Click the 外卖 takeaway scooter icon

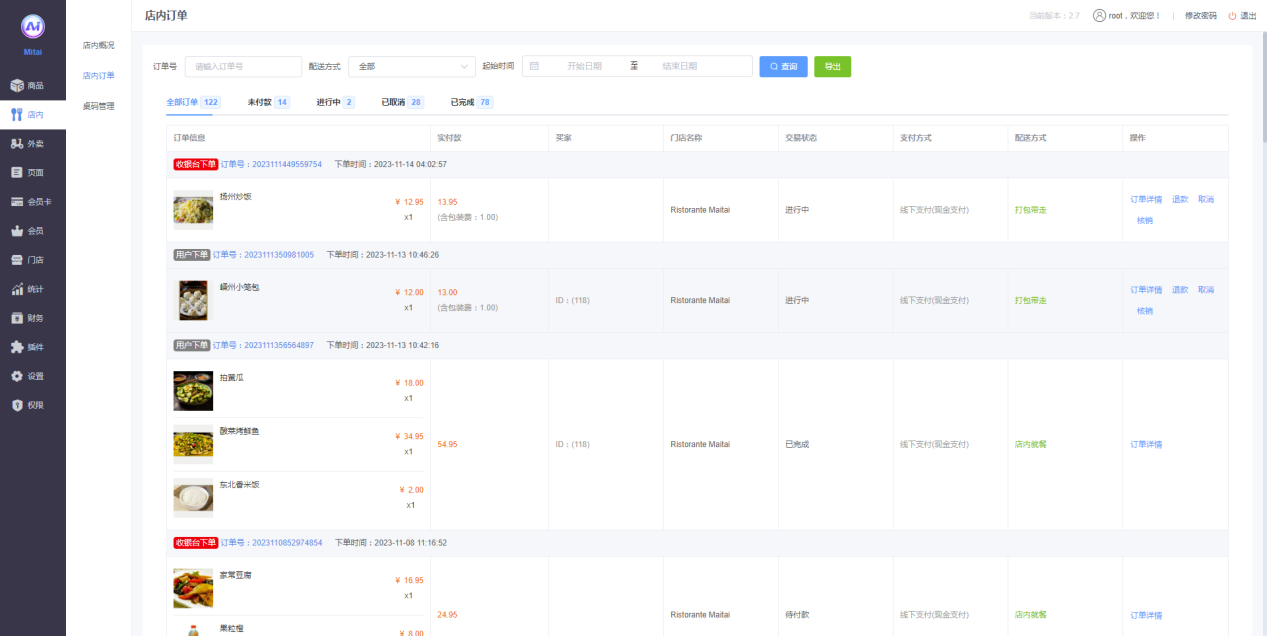[17, 144]
